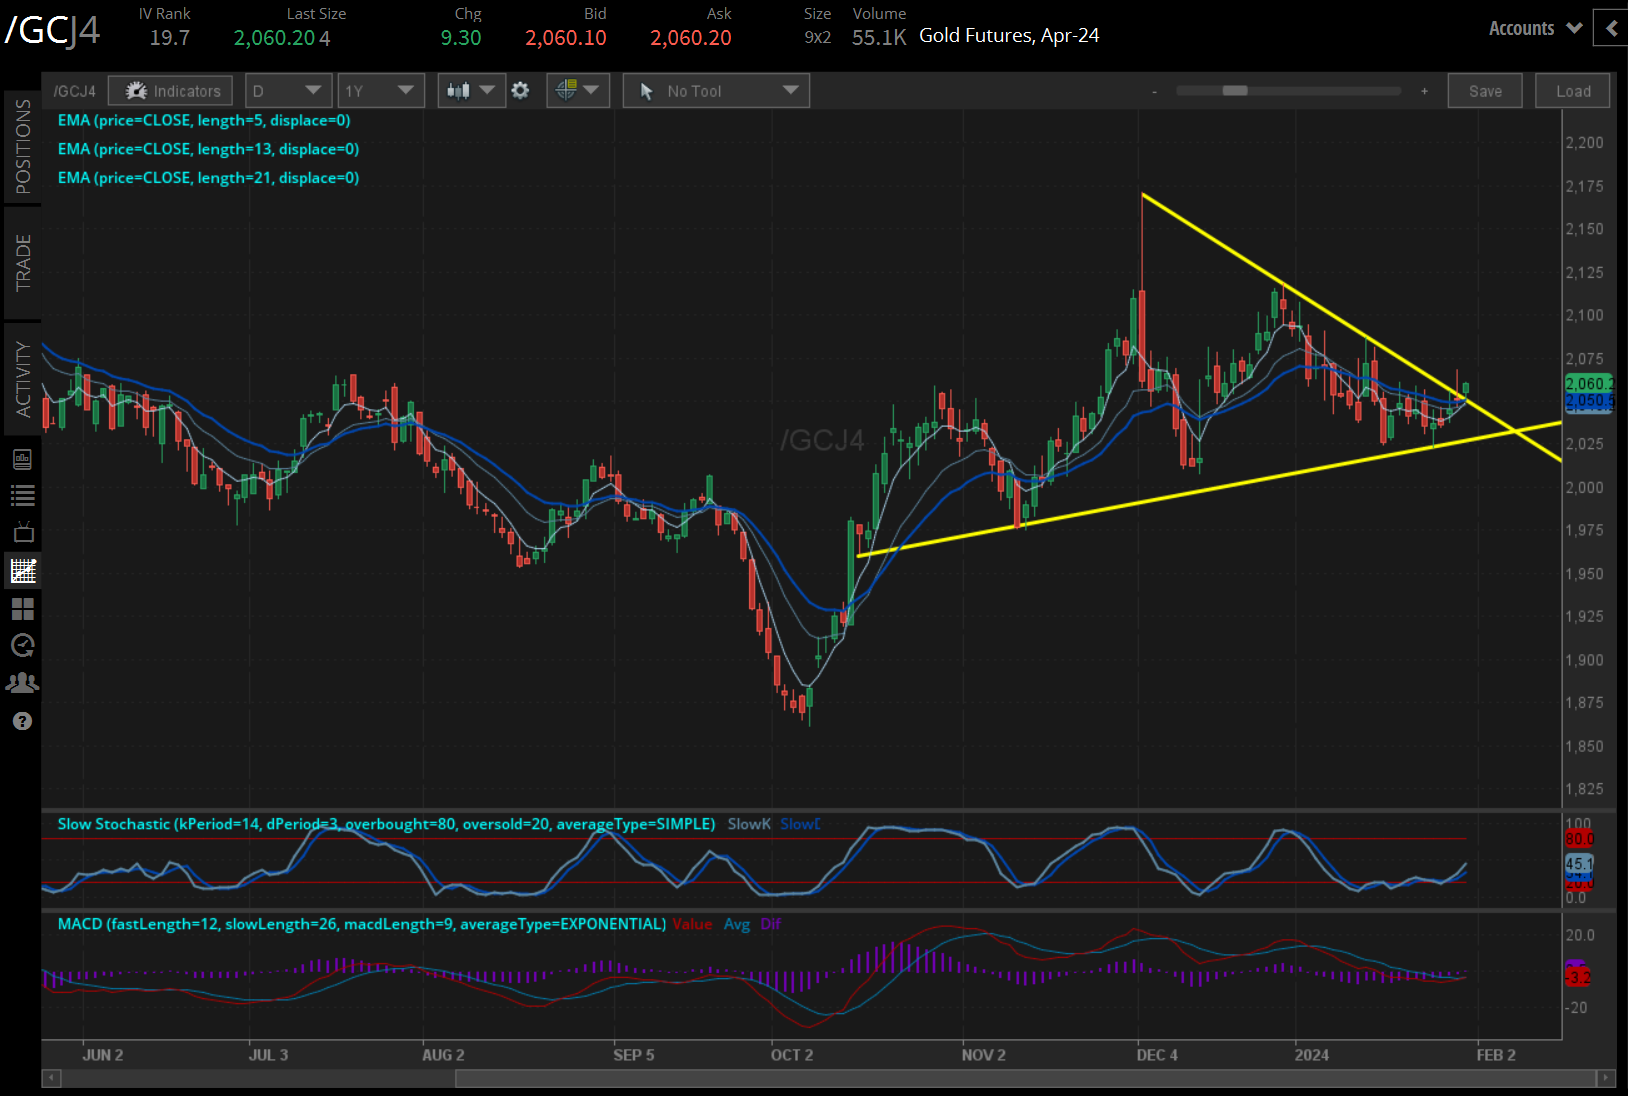The width and height of the screenshot is (1628, 1096).
Task: Expand the 1Y time range dropdown
Action: point(380,91)
